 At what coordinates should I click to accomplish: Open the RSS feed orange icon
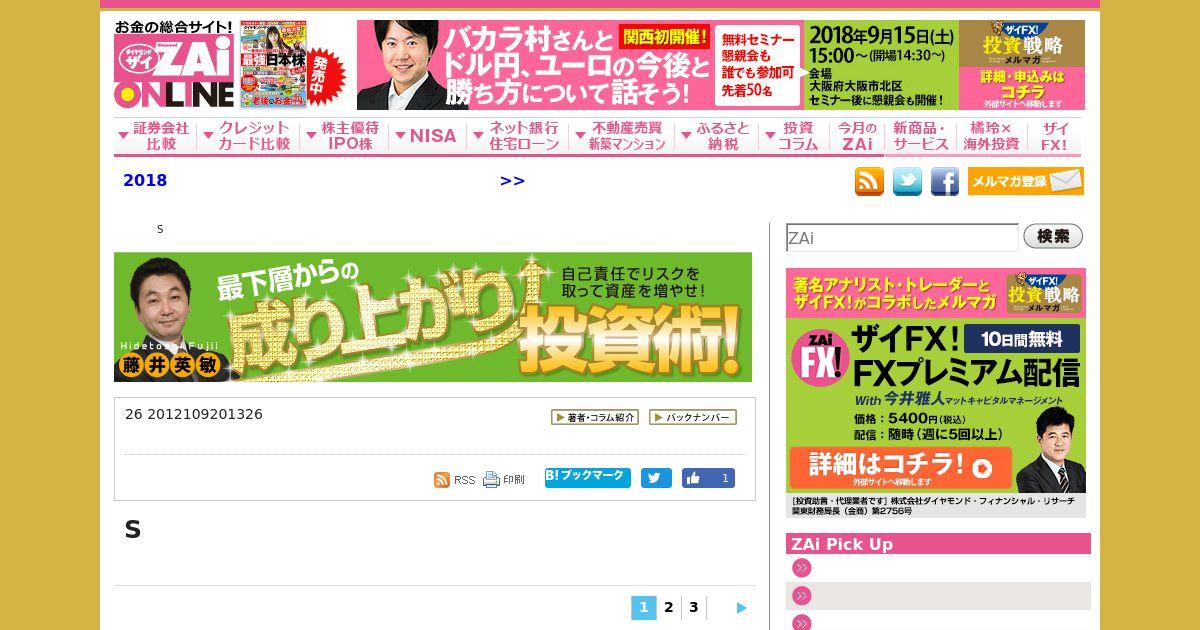[x=869, y=181]
